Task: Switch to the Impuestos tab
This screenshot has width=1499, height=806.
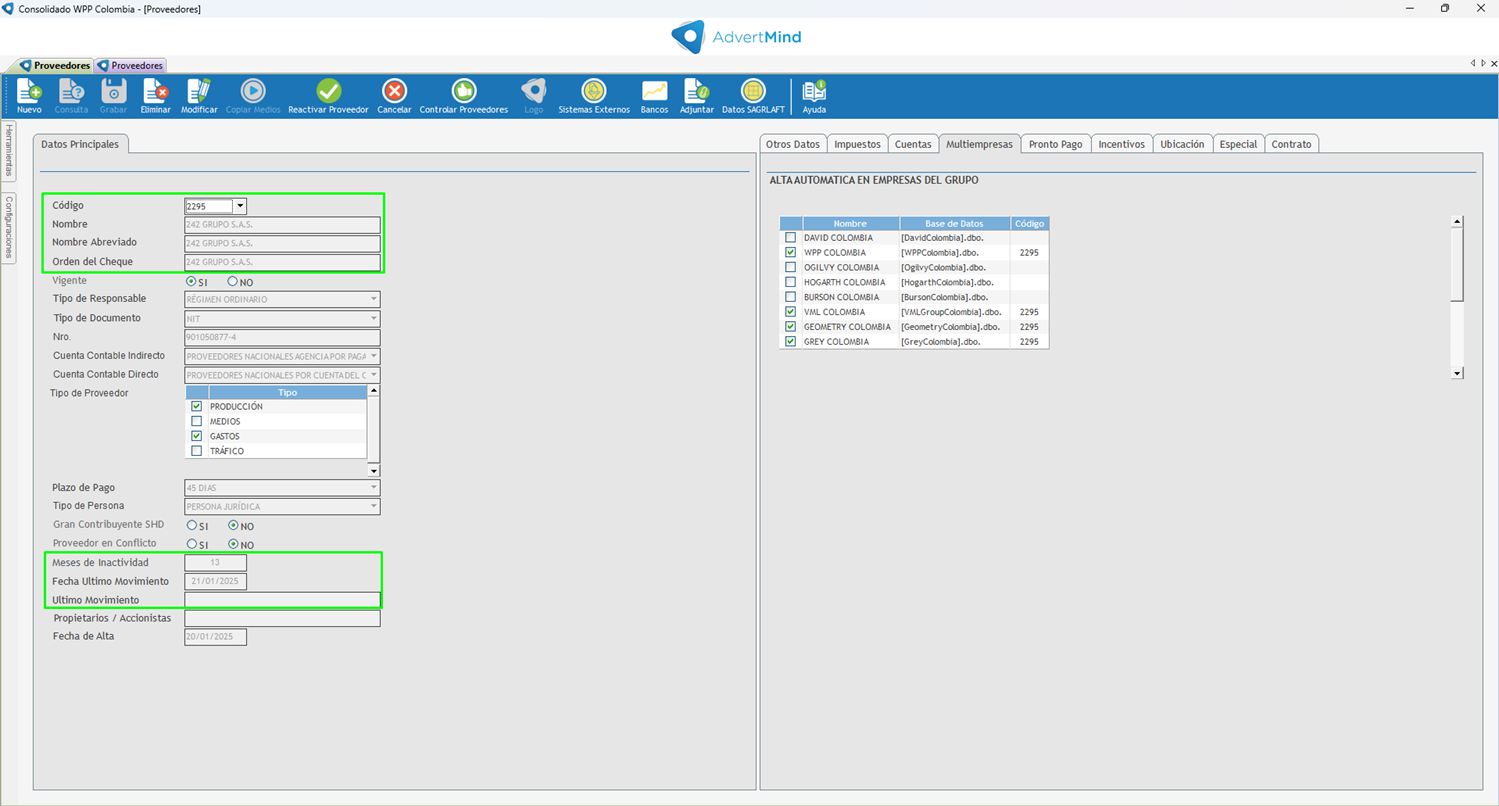Action: pyautogui.click(x=857, y=144)
